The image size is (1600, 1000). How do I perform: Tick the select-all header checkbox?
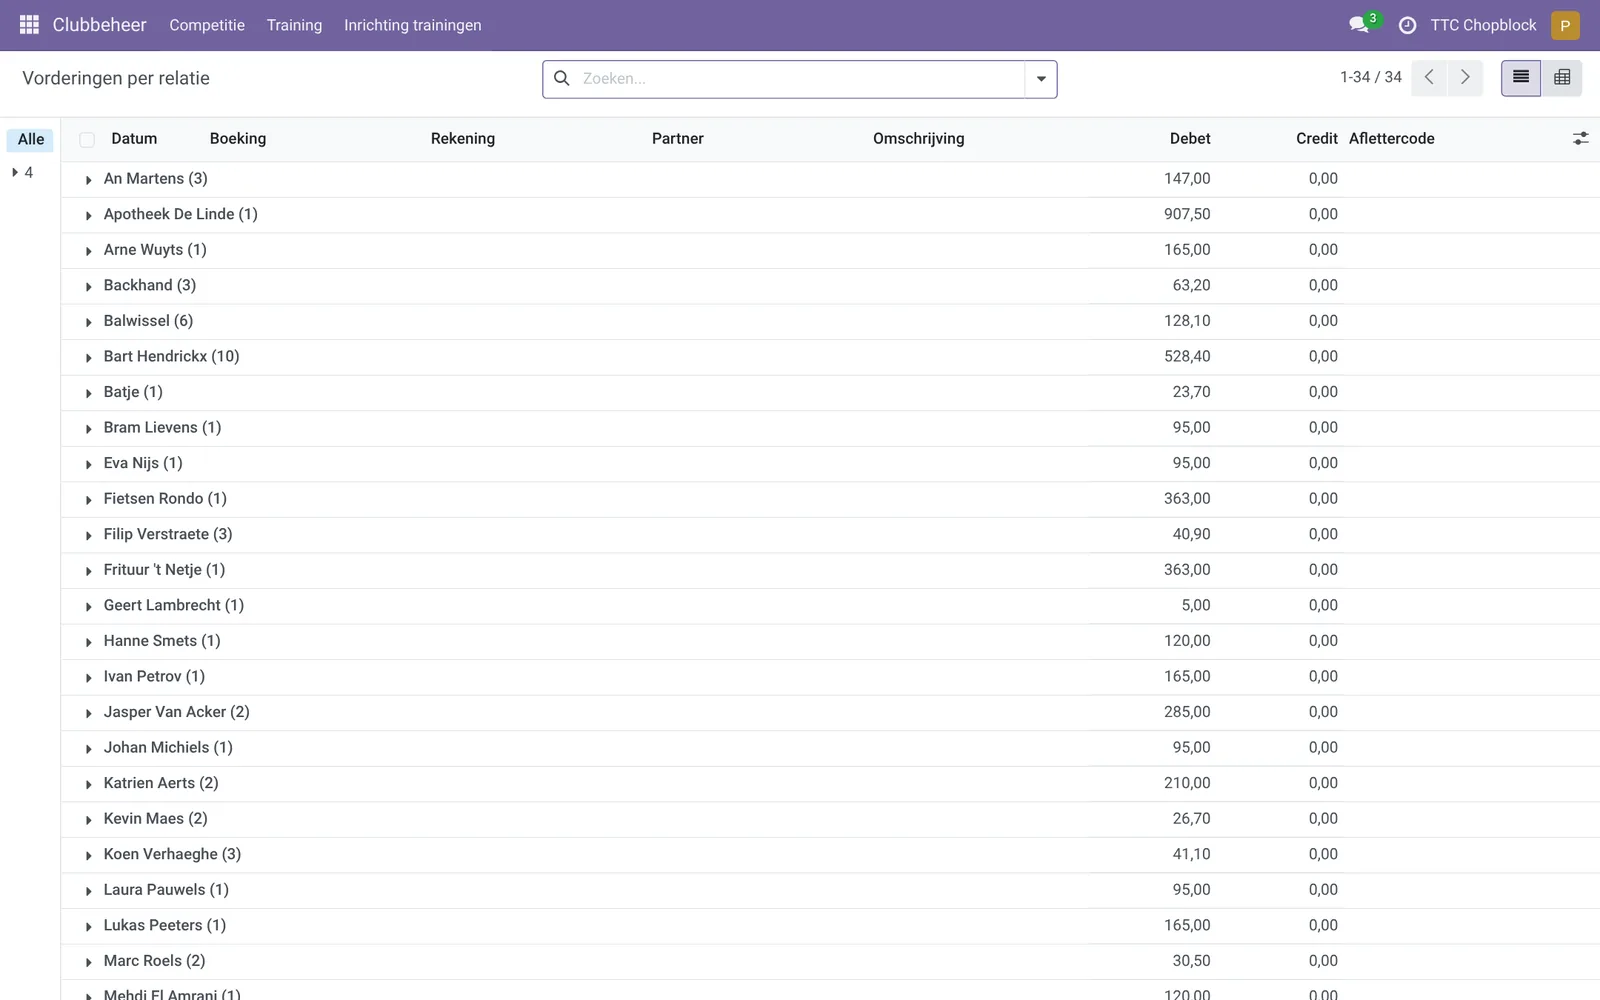87,139
